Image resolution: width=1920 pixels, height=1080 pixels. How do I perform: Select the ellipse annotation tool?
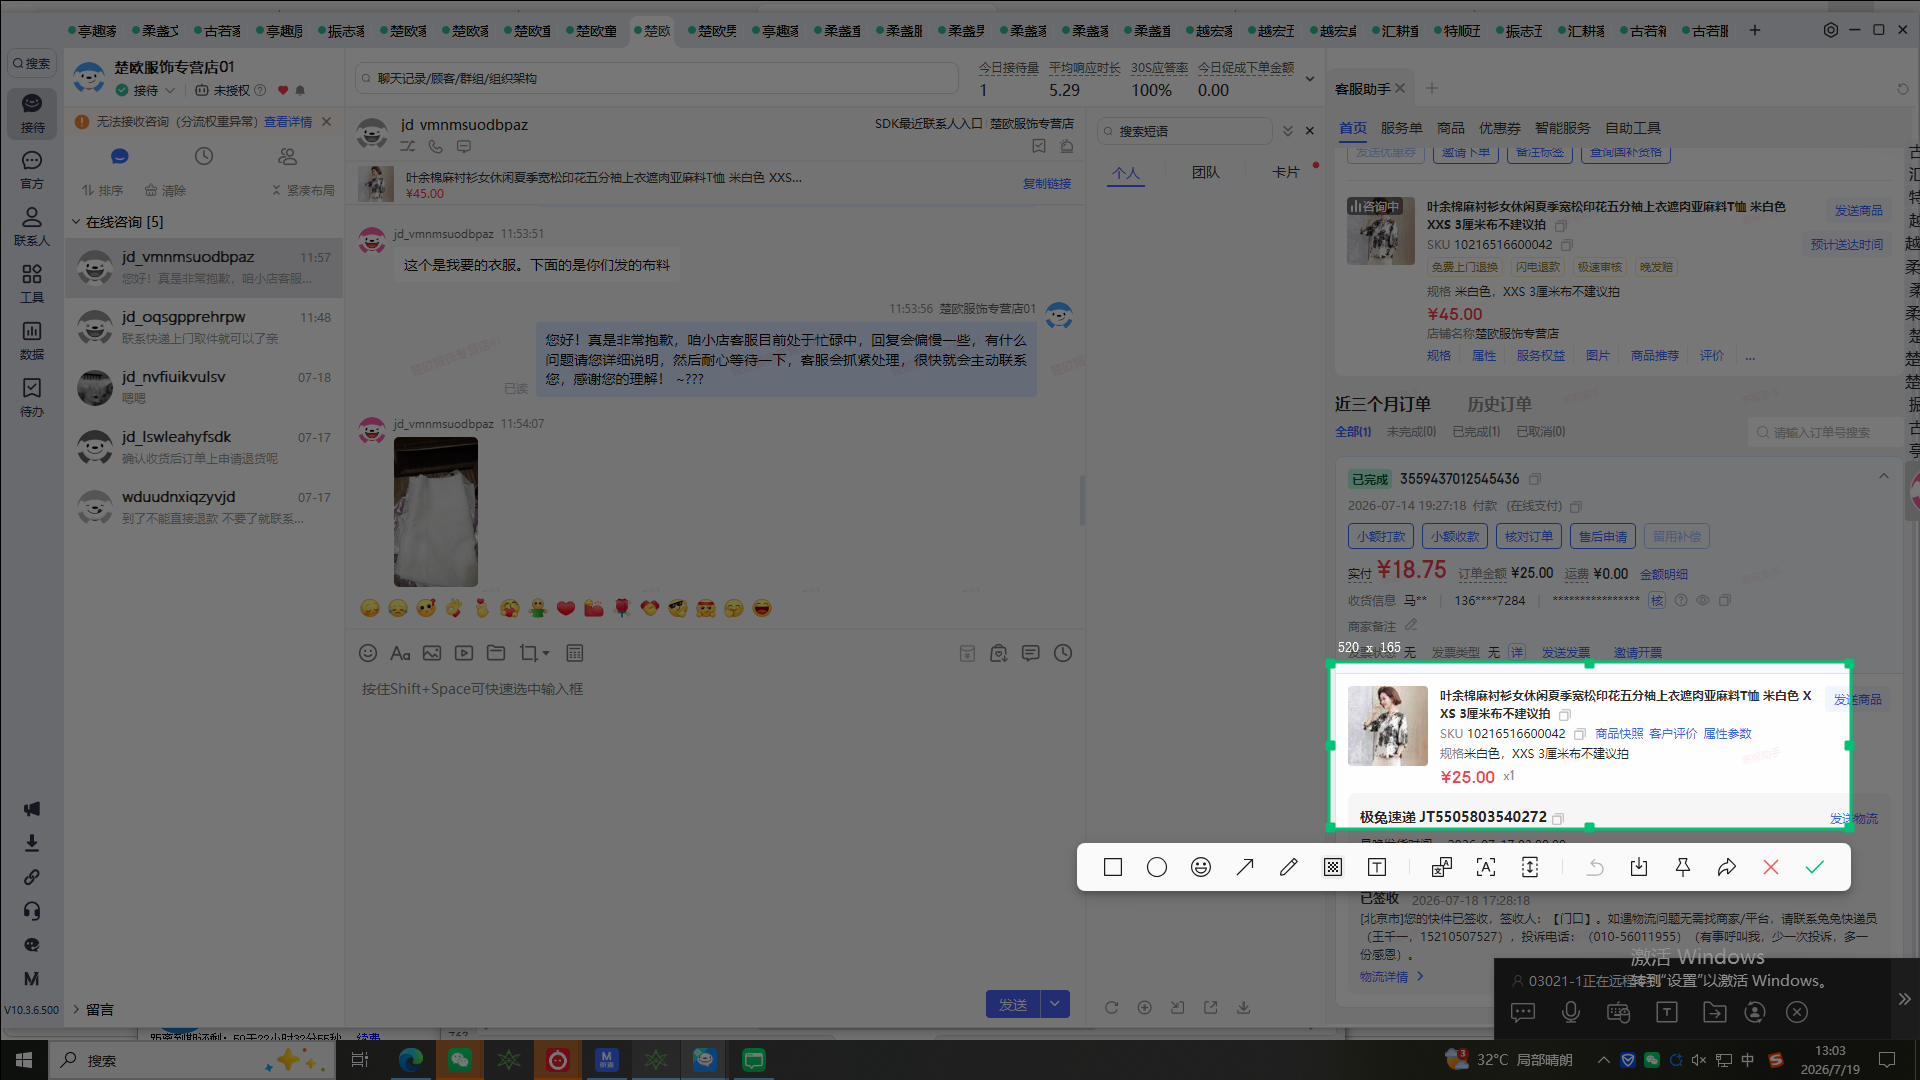[1157, 867]
